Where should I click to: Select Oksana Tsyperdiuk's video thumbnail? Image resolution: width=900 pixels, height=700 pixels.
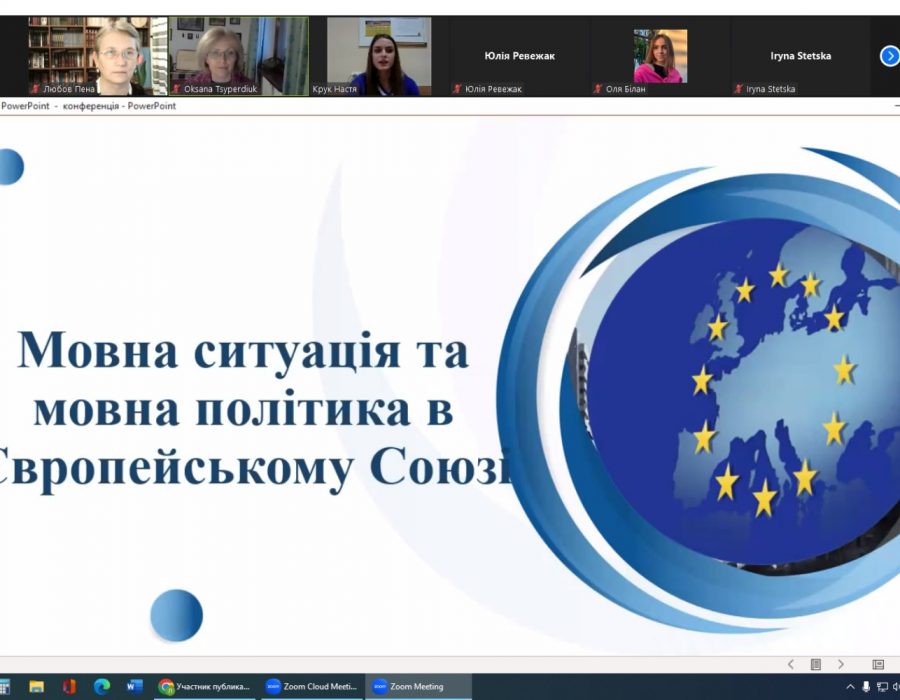click(x=239, y=56)
